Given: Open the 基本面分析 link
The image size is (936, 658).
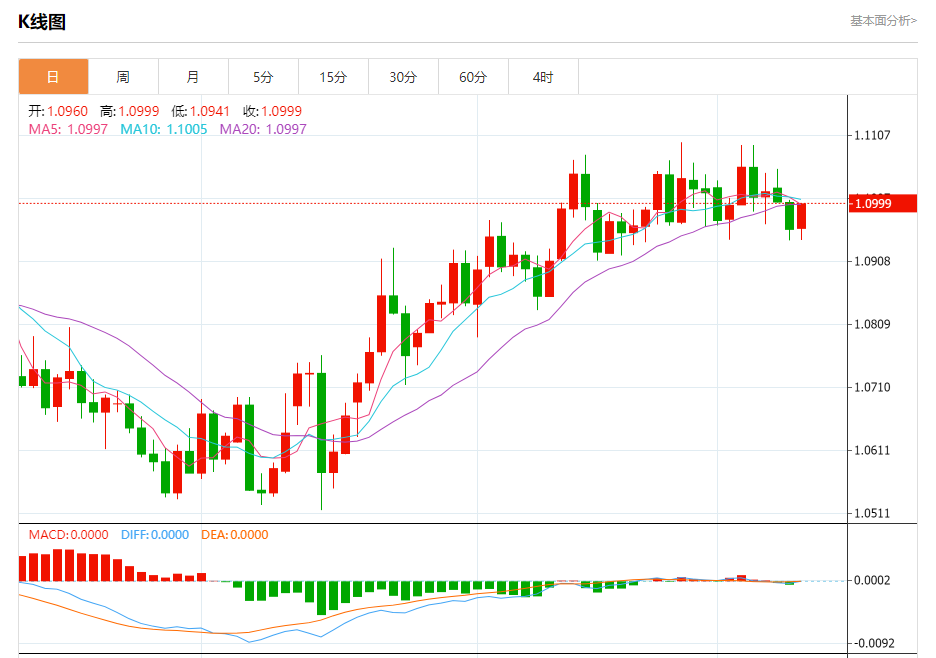Looking at the screenshot, I should pyautogui.click(x=883, y=21).
